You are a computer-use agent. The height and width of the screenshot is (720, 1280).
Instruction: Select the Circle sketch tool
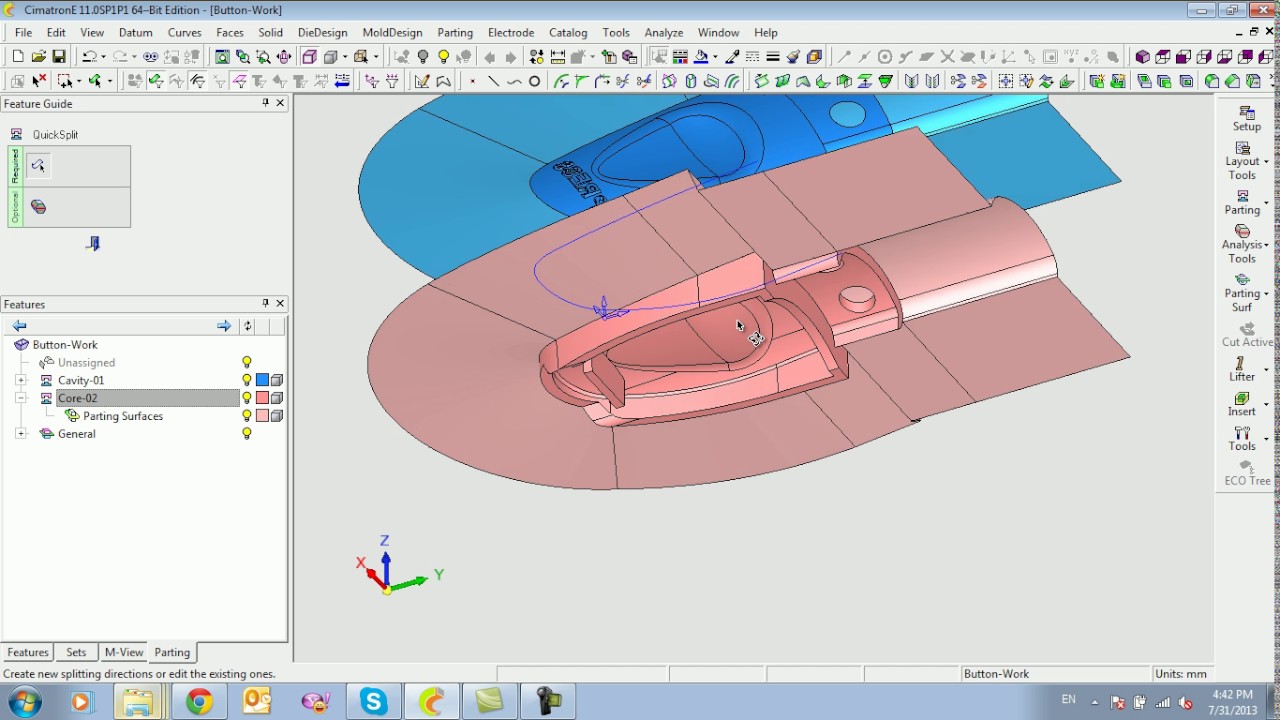(534, 81)
